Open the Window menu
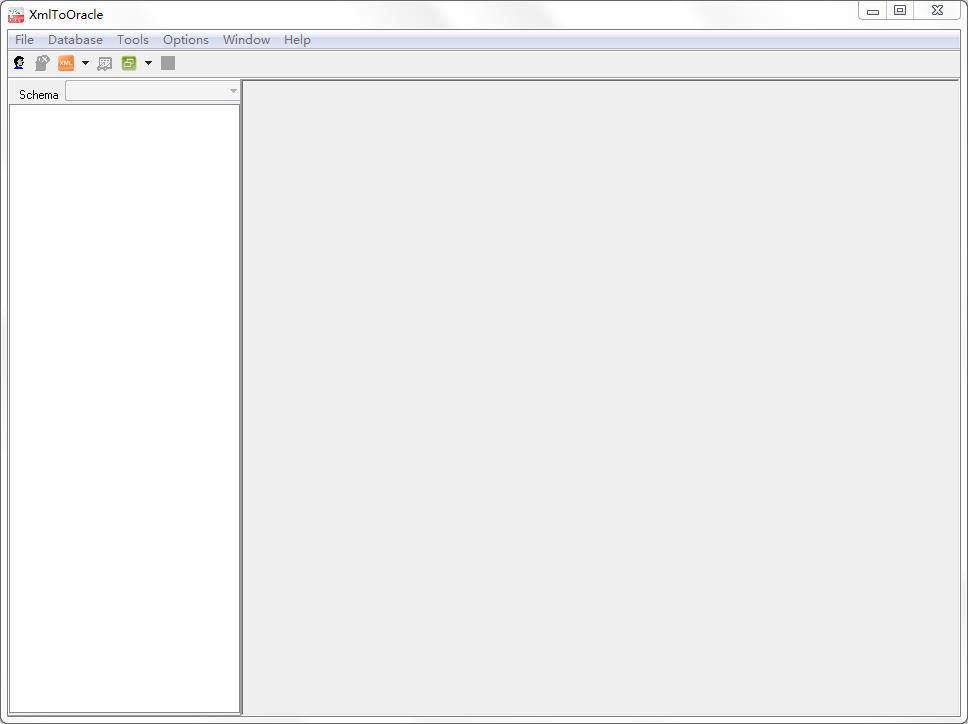Viewport: 968px width, 724px height. coord(246,40)
